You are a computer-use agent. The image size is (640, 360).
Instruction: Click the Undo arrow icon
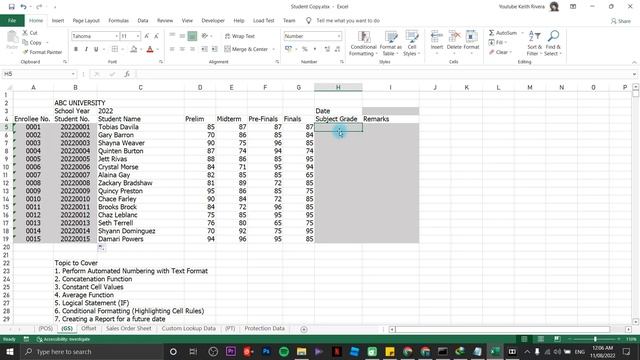(x=23, y=7)
